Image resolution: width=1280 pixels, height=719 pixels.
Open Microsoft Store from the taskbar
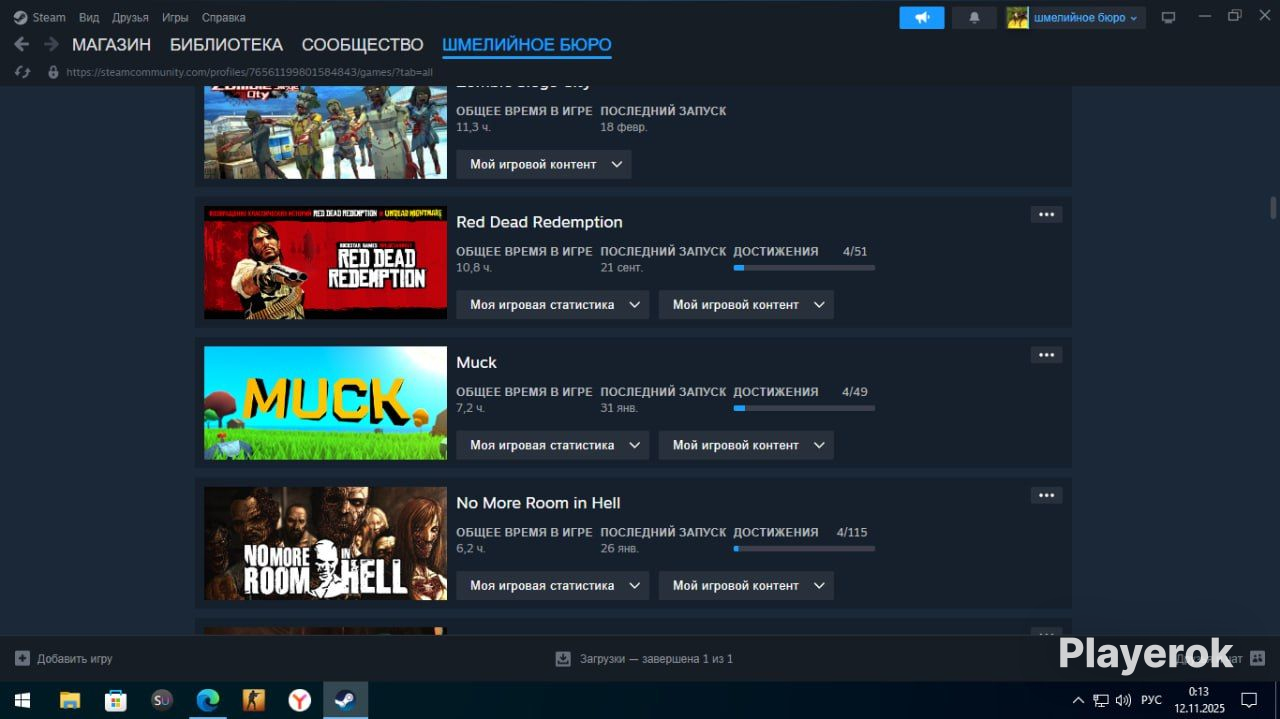[116, 700]
